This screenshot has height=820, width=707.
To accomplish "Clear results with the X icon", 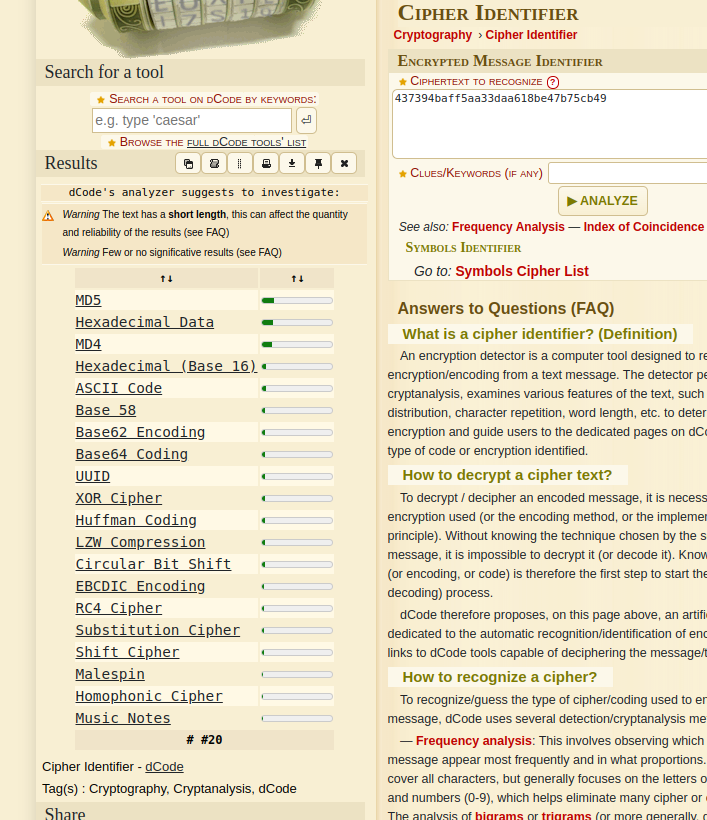I will (x=344, y=164).
